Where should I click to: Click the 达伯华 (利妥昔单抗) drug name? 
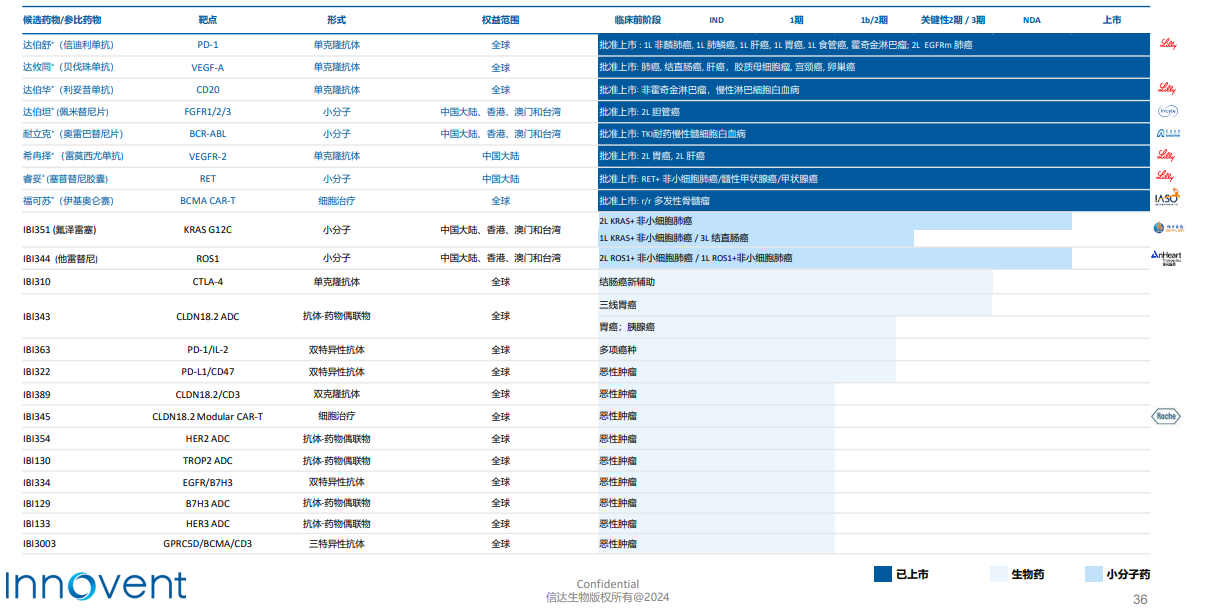(x=68, y=89)
